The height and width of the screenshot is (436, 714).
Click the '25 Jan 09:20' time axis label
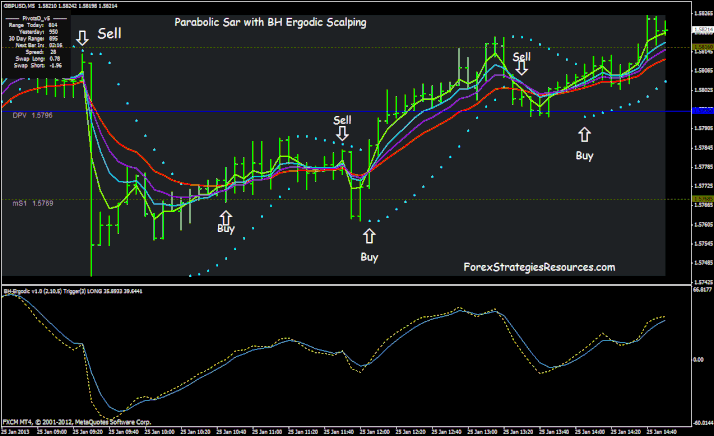87,431
